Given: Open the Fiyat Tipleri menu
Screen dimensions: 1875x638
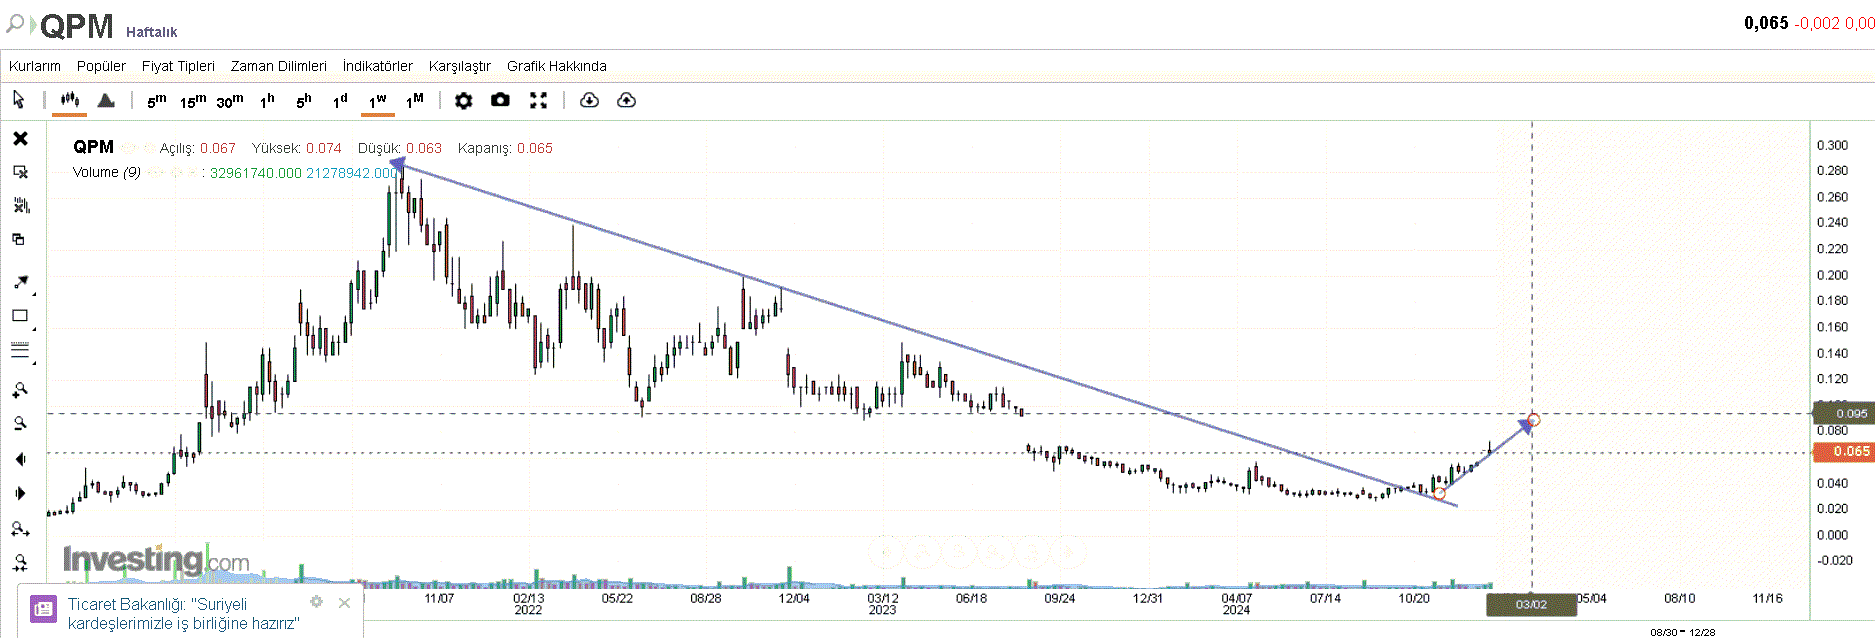Looking at the screenshot, I should coord(178,66).
